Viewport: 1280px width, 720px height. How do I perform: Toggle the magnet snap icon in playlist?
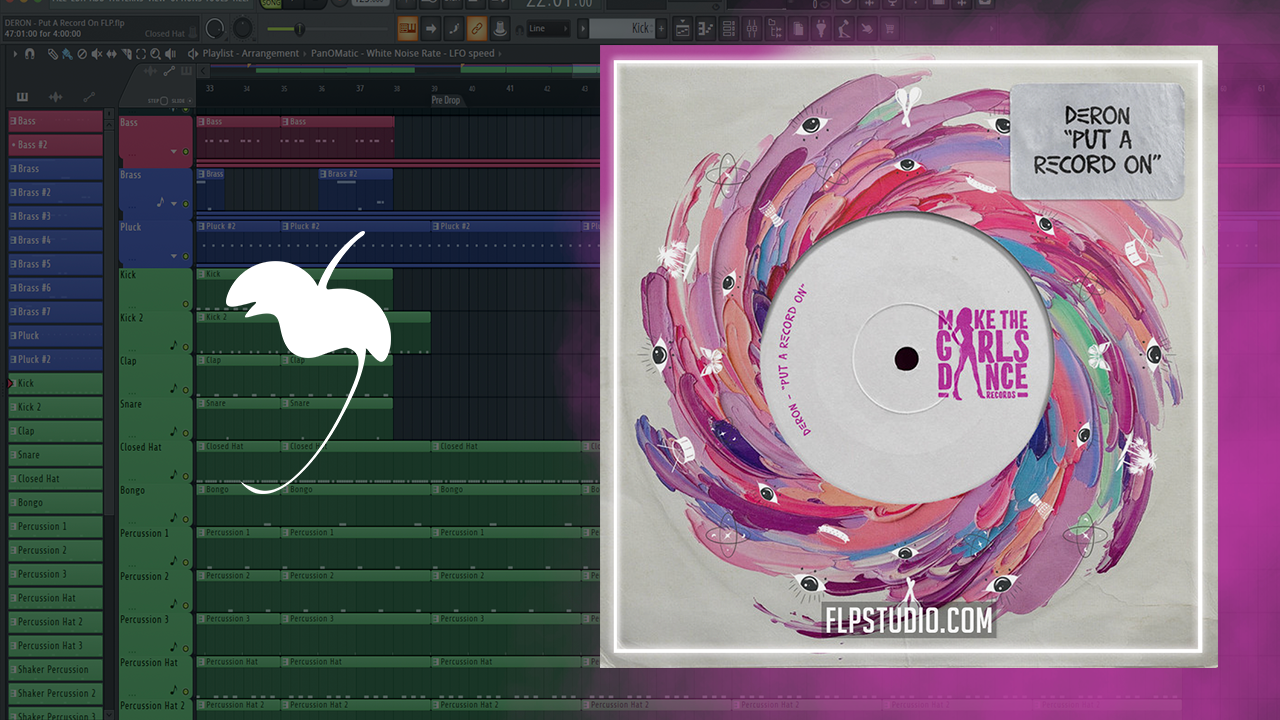[x=30, y=53]
